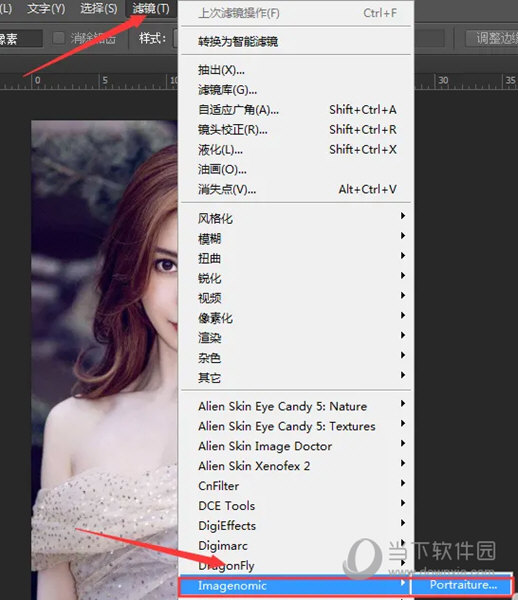Screen dimensions: 518x600
Task: Click the 调整边缘 button
Action: (x=492, y=38)
